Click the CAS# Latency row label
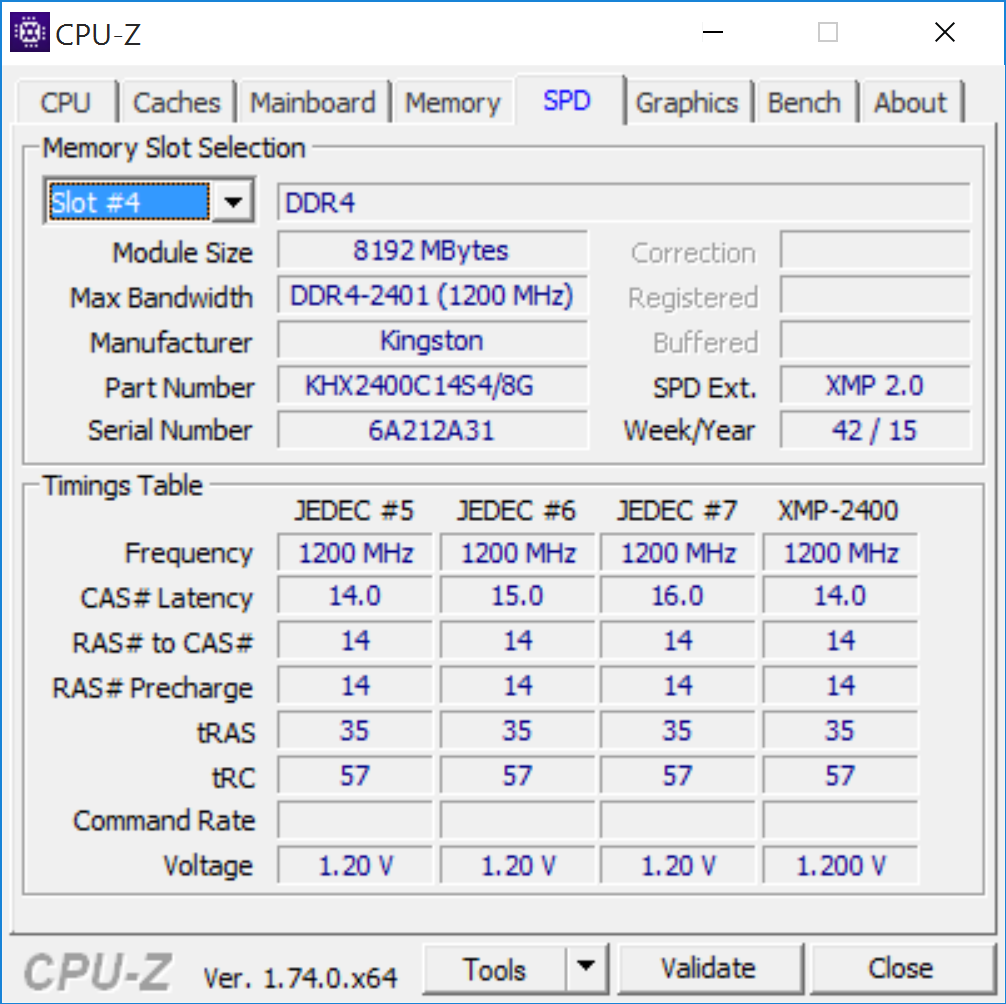1006x1004 pixels. click(167, 598)
